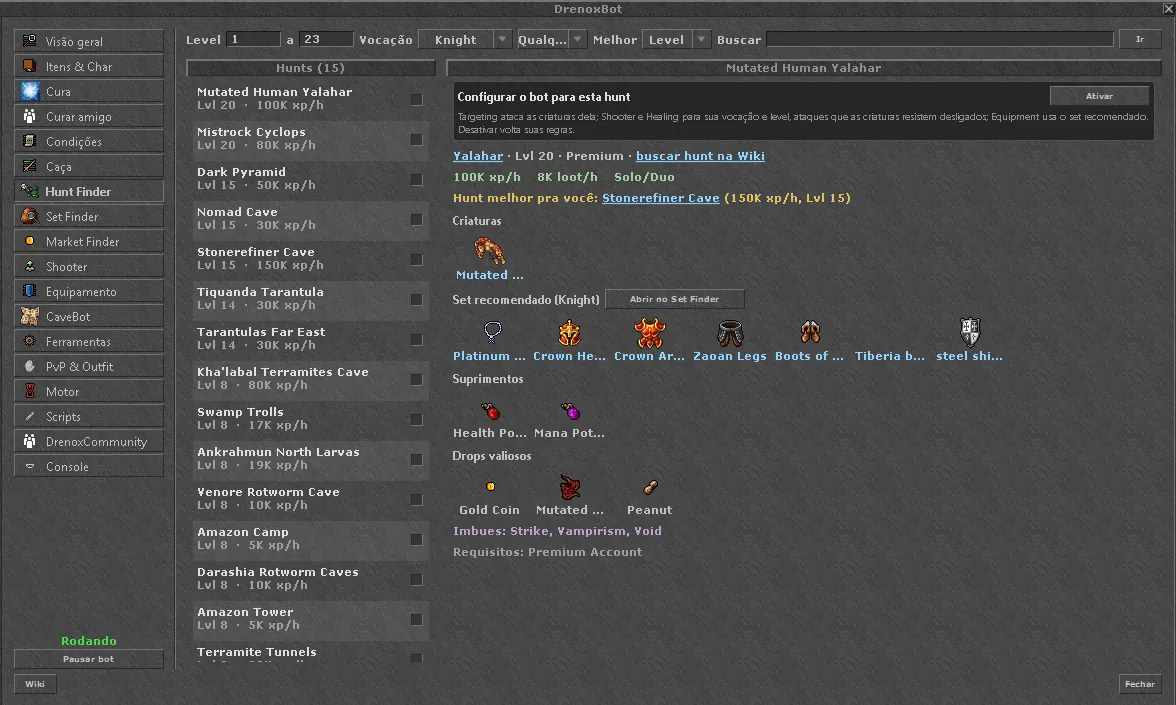
Task: Open the Yalahar location link
Action: point(478,156)
